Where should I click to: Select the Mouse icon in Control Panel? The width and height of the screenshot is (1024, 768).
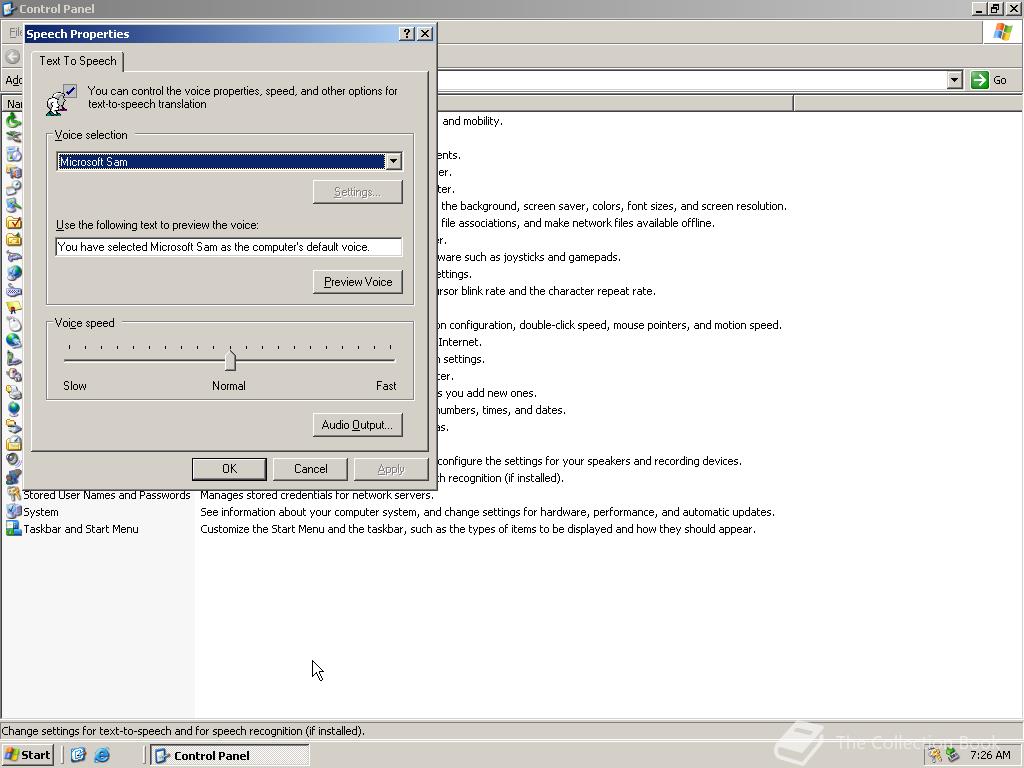pyautogui.click(x=14, y=325)
